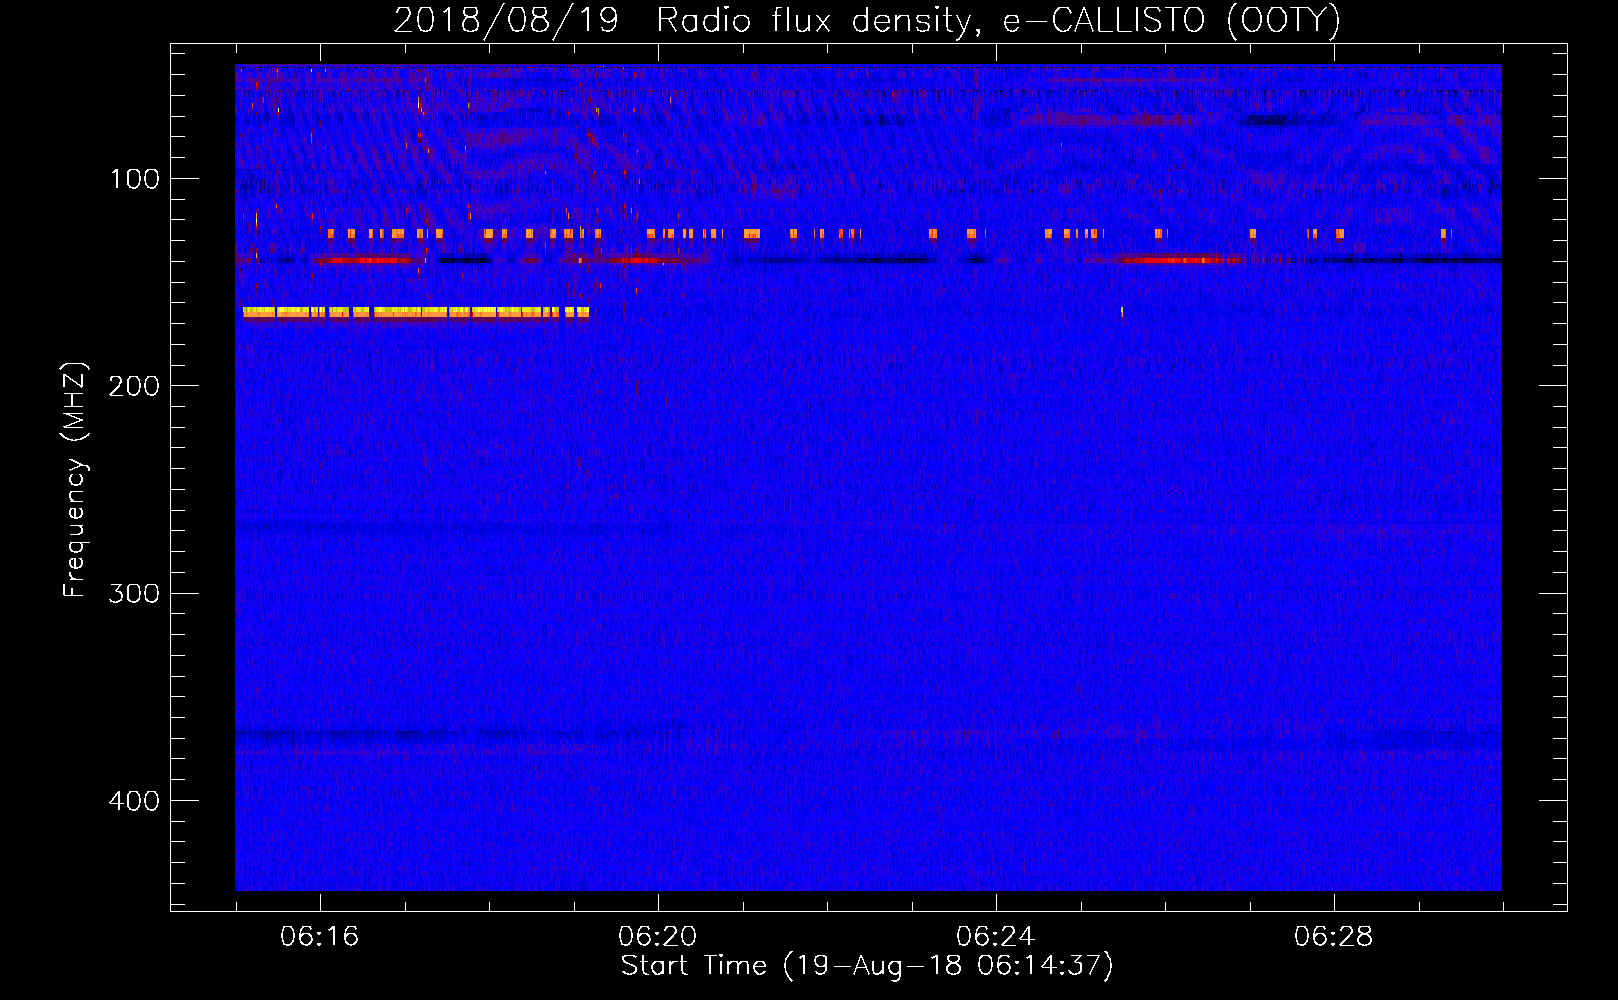Click the long yellow emission band near 165 MHz
This screenshot has width=1618, height=1000.
click(416, 312)
